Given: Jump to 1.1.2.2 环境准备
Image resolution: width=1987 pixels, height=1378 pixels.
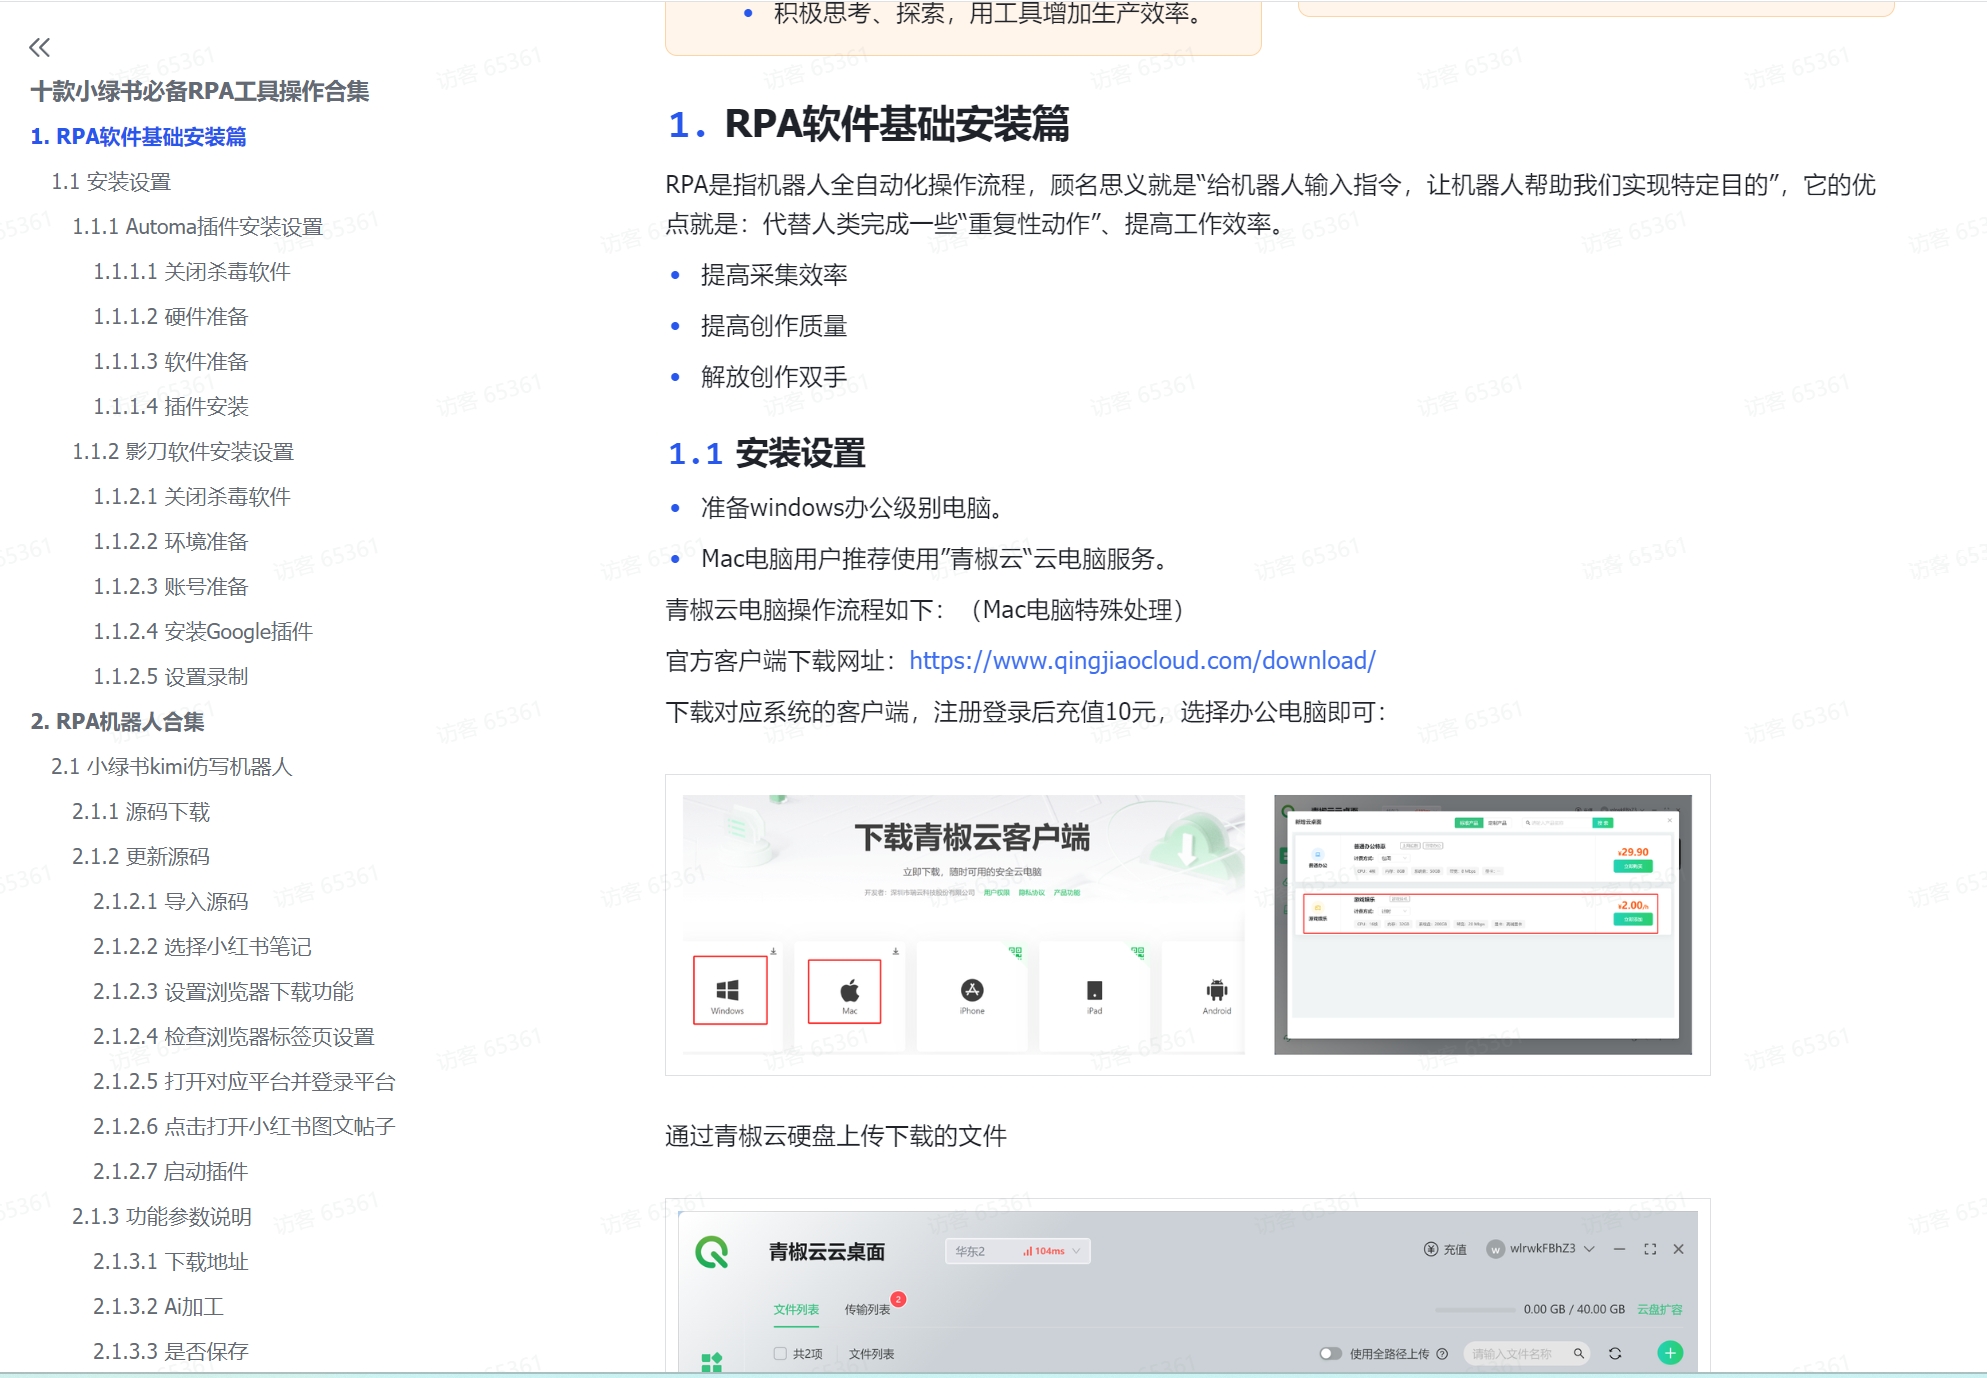Looking at the screenshot, I should 171,541.
